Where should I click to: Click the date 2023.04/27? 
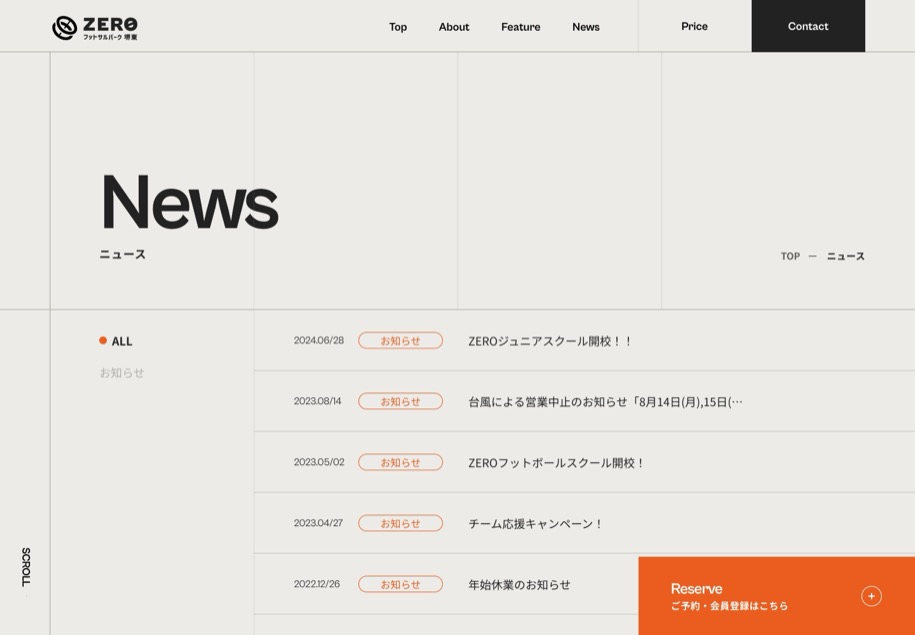coord(318,522)
